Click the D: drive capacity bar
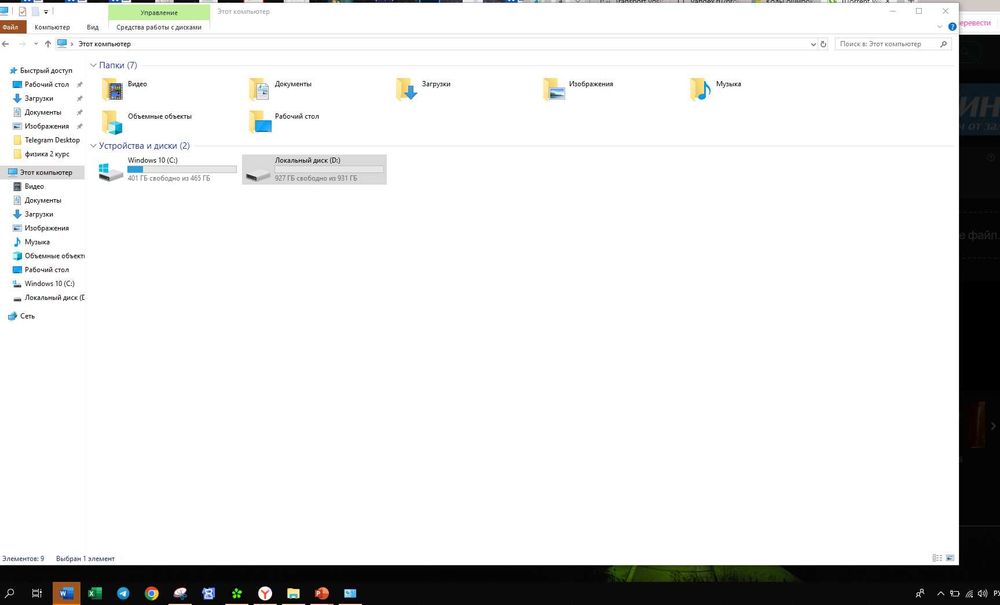 coord(329,170)
